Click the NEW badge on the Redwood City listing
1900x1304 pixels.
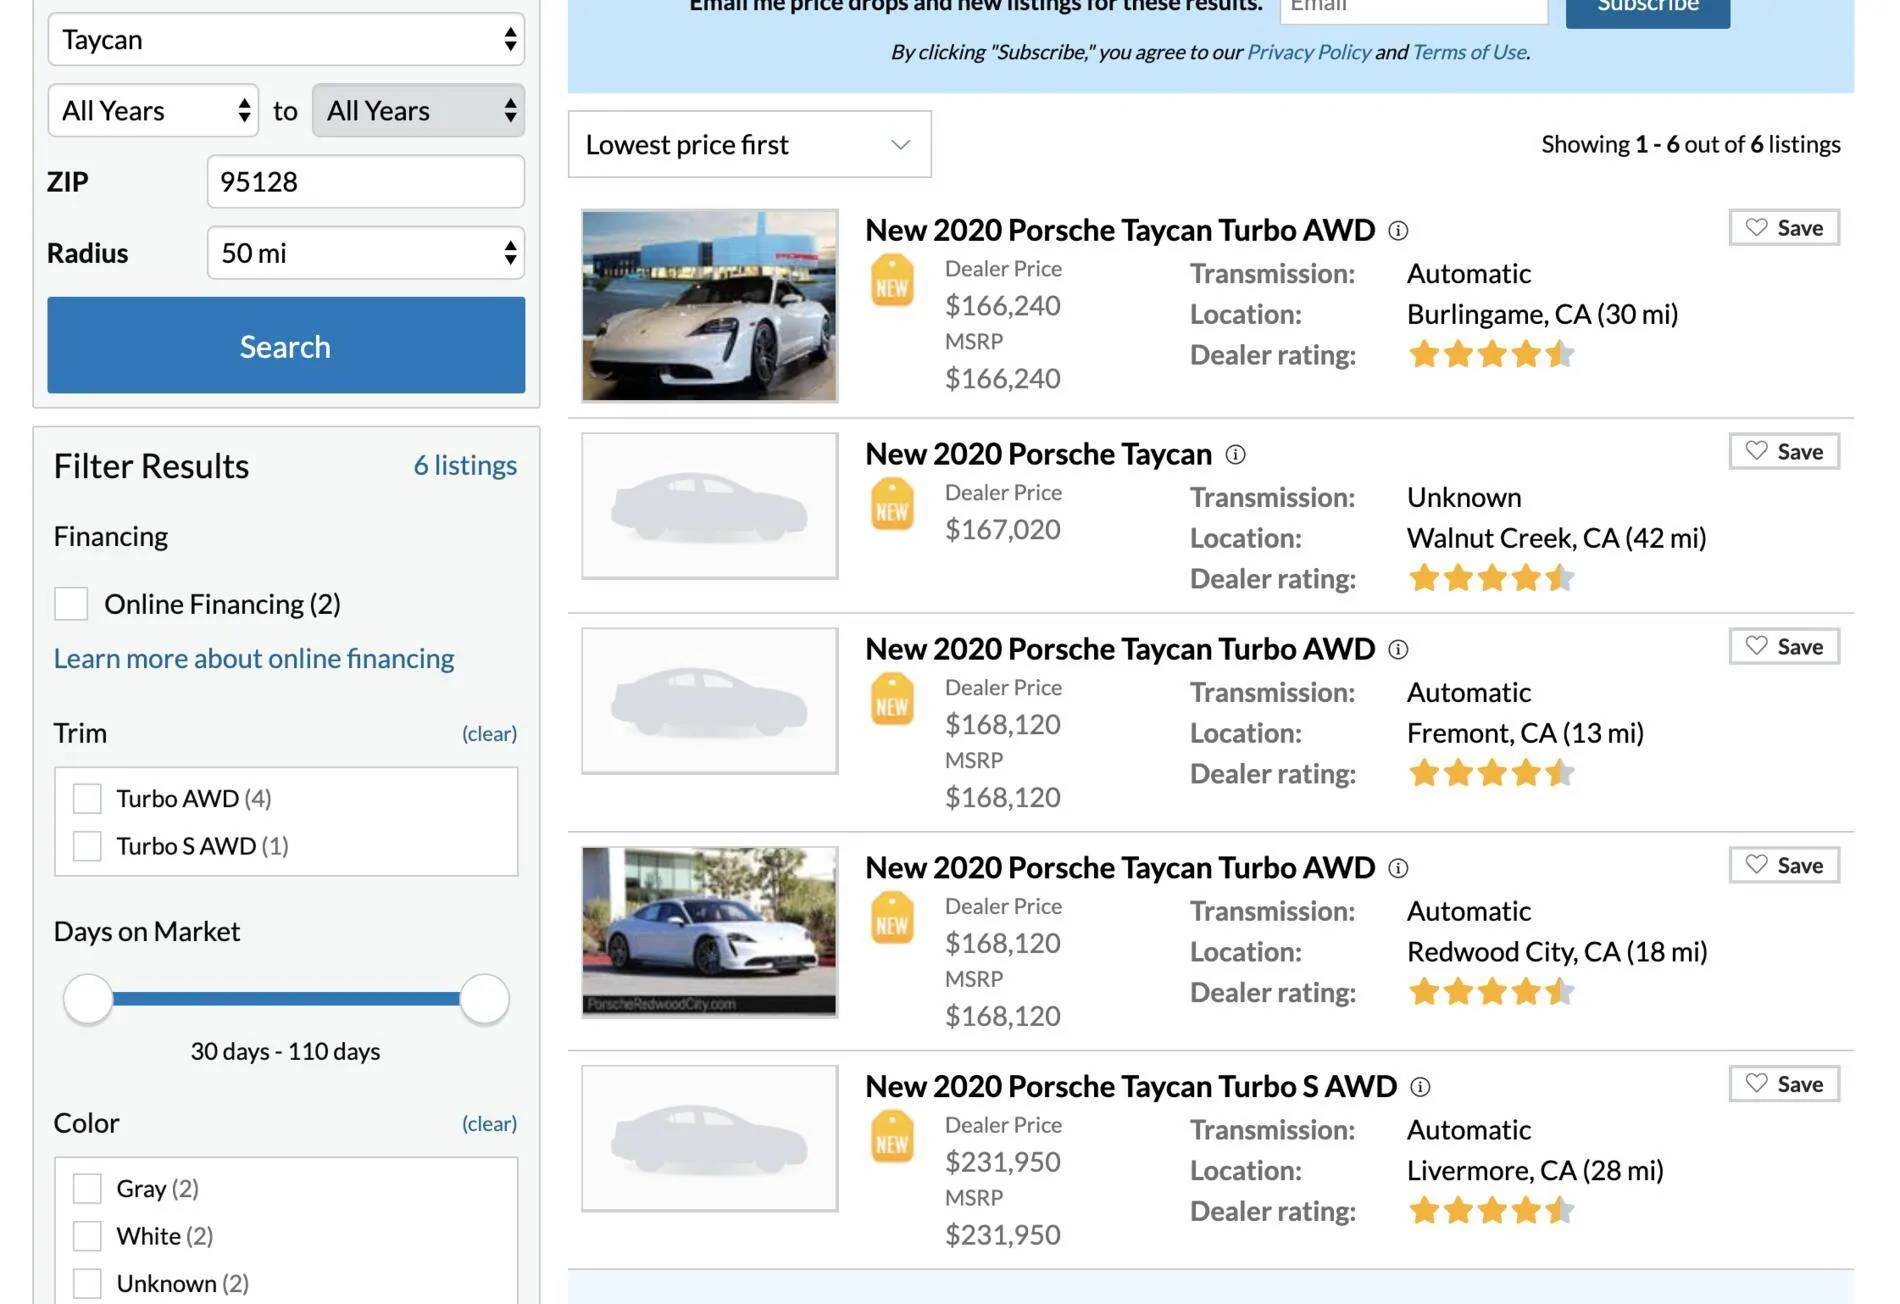[892, 919]
